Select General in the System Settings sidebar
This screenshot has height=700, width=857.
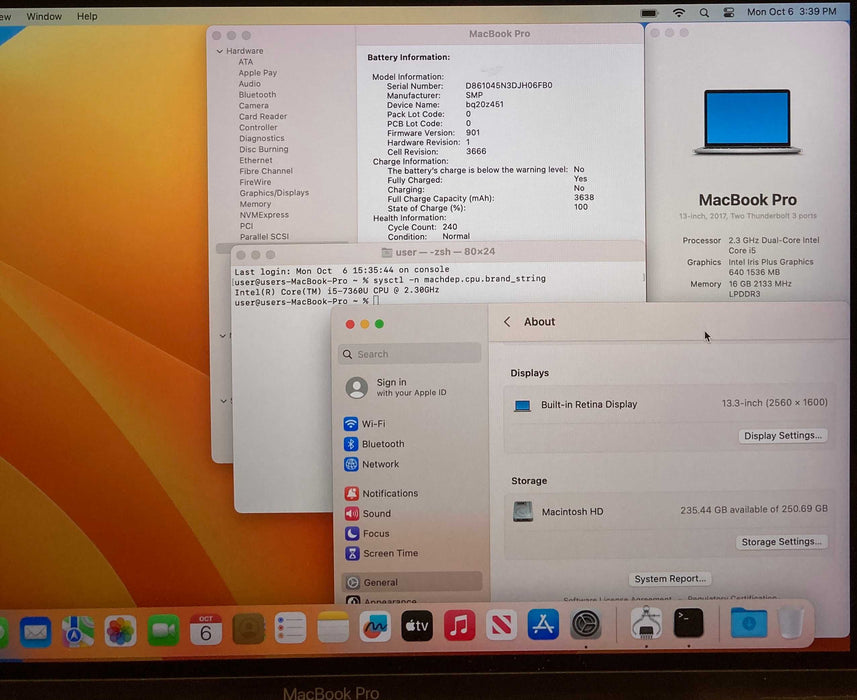click(412, 582)
